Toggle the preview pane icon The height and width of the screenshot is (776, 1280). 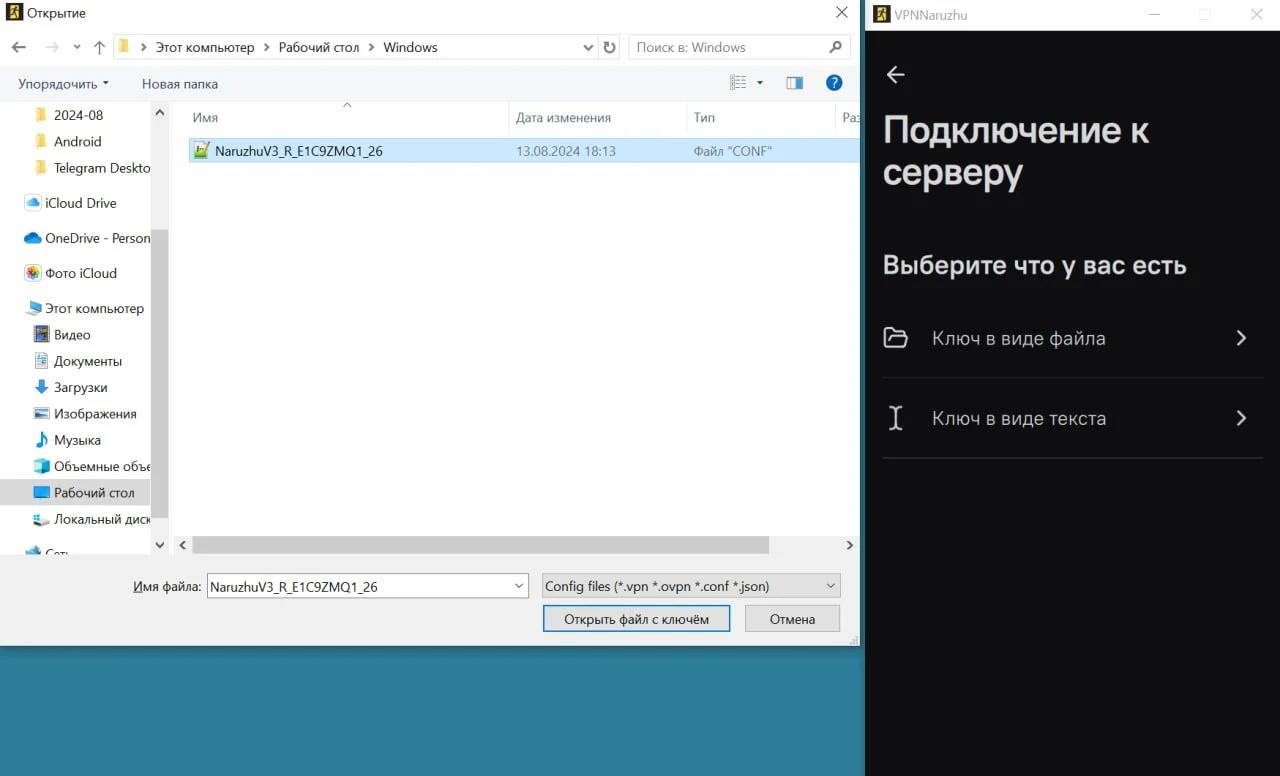[794, 83]
